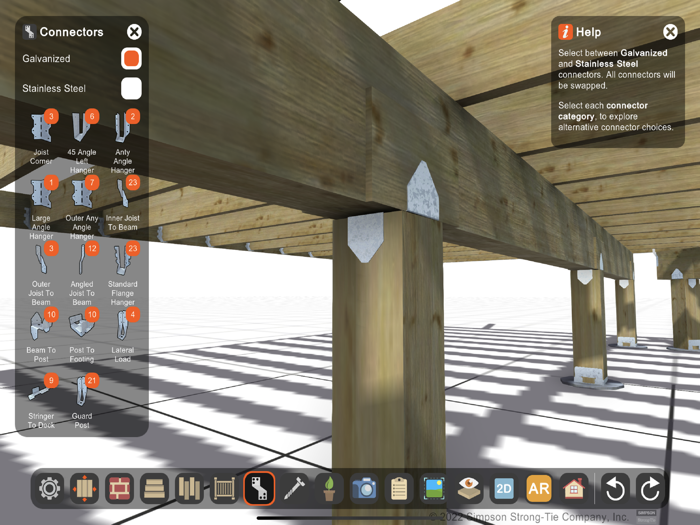
Task: Open the railing tool in toolbar
Action: (224, 488)
